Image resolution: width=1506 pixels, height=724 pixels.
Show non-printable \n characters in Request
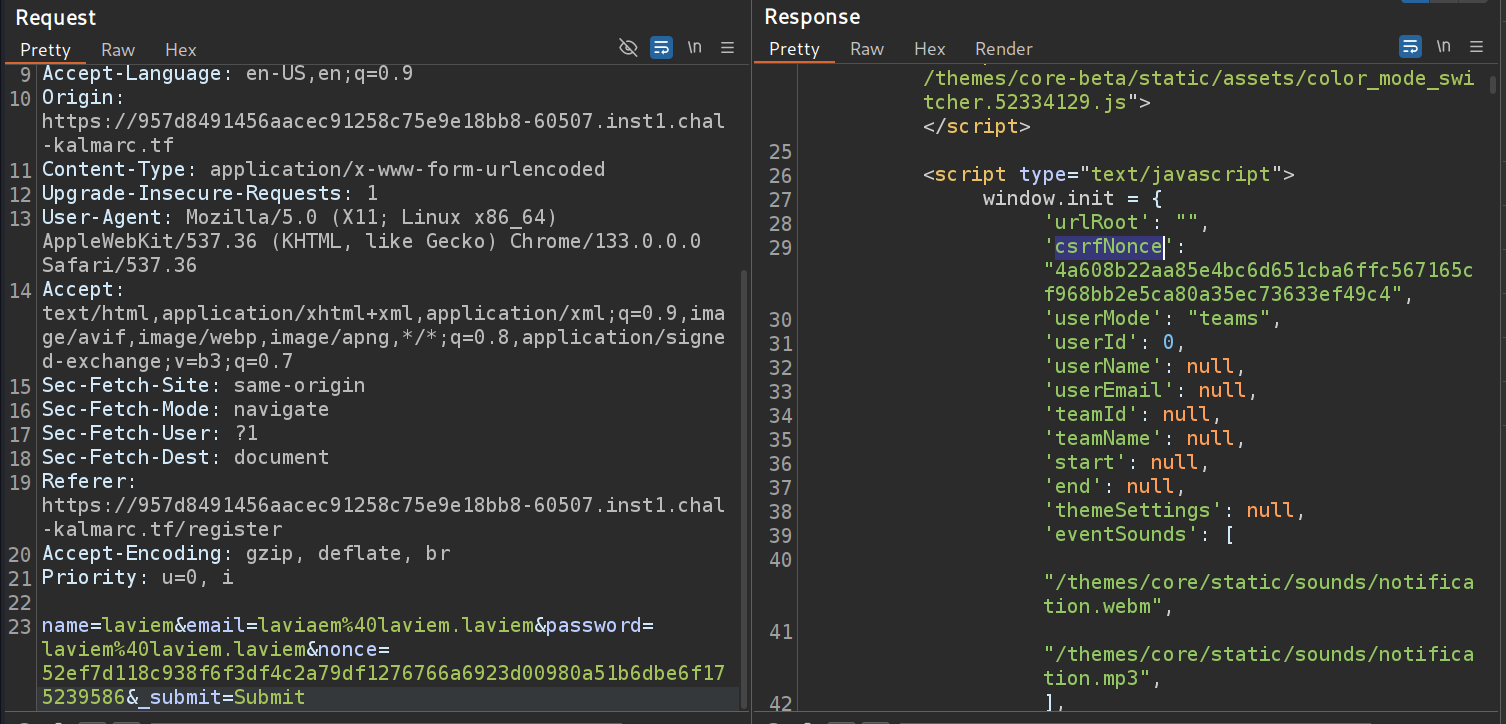[x=694, y=48]
